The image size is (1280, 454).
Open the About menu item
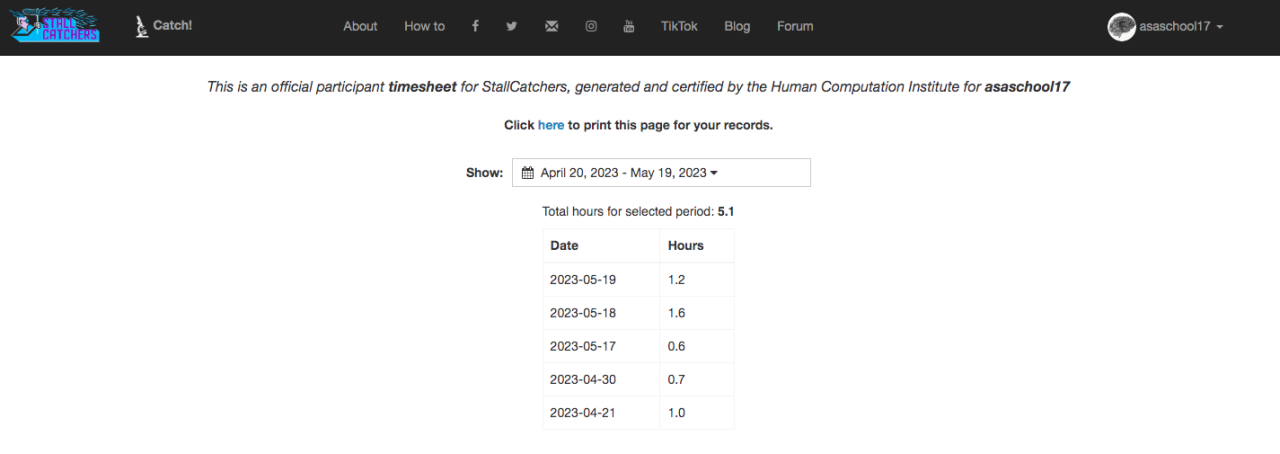[360, 27]
